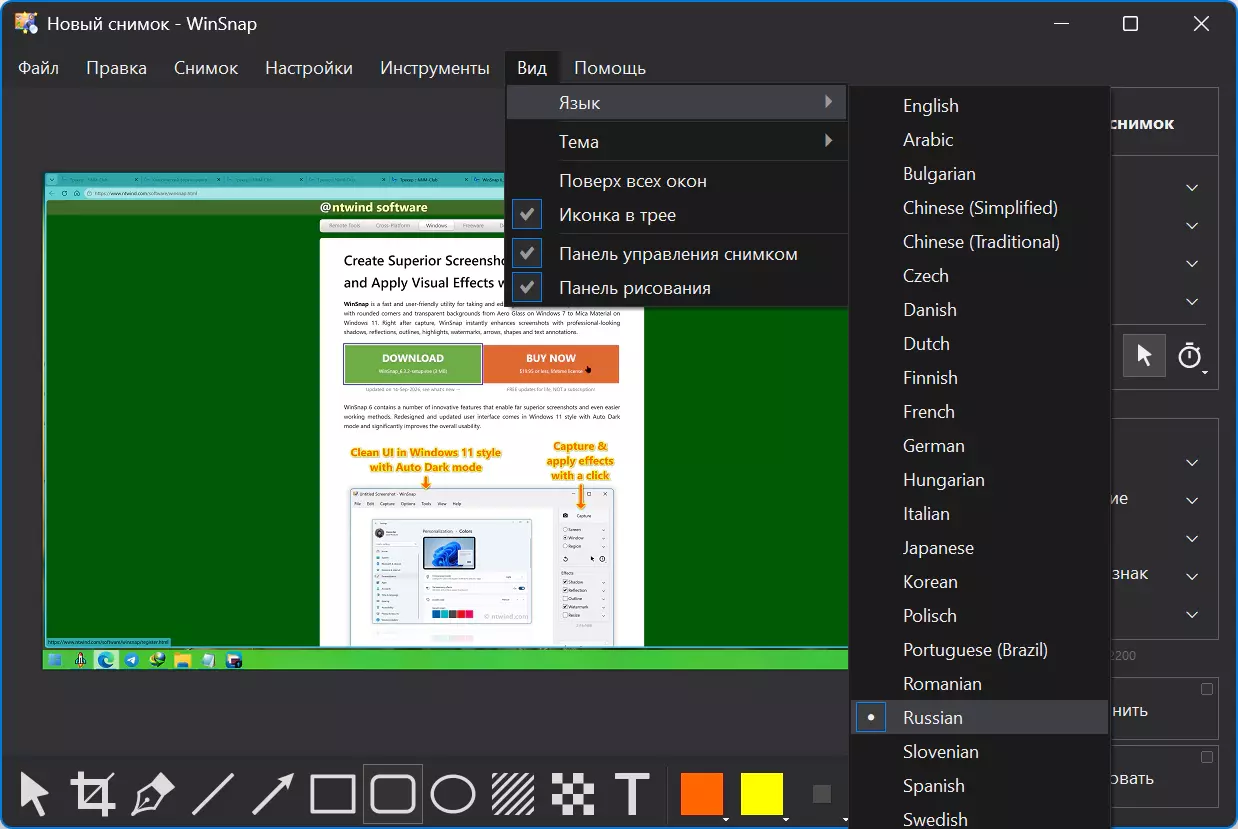Image resolution: width=1238 pixels, height=829 pixels.
Task: Expand the chevron next to 'ие' in effects panel
Action: [1192, 501]
